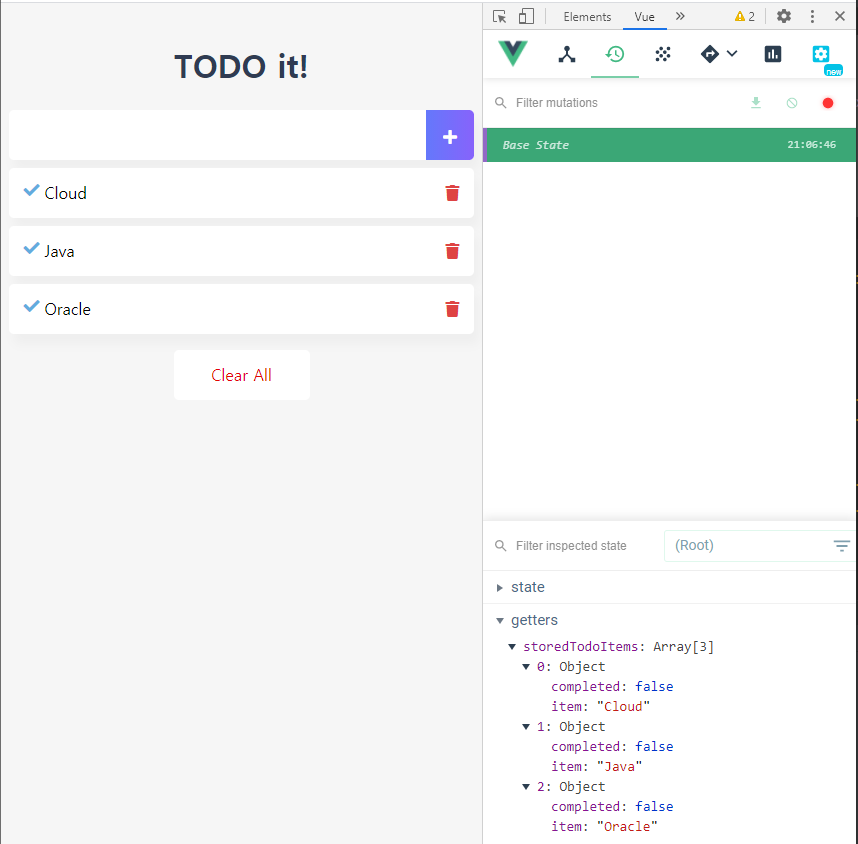Click the Oracle todo text
Viewport: 858px width, 844px height.
pyautogui.click(x=67, y=309)
